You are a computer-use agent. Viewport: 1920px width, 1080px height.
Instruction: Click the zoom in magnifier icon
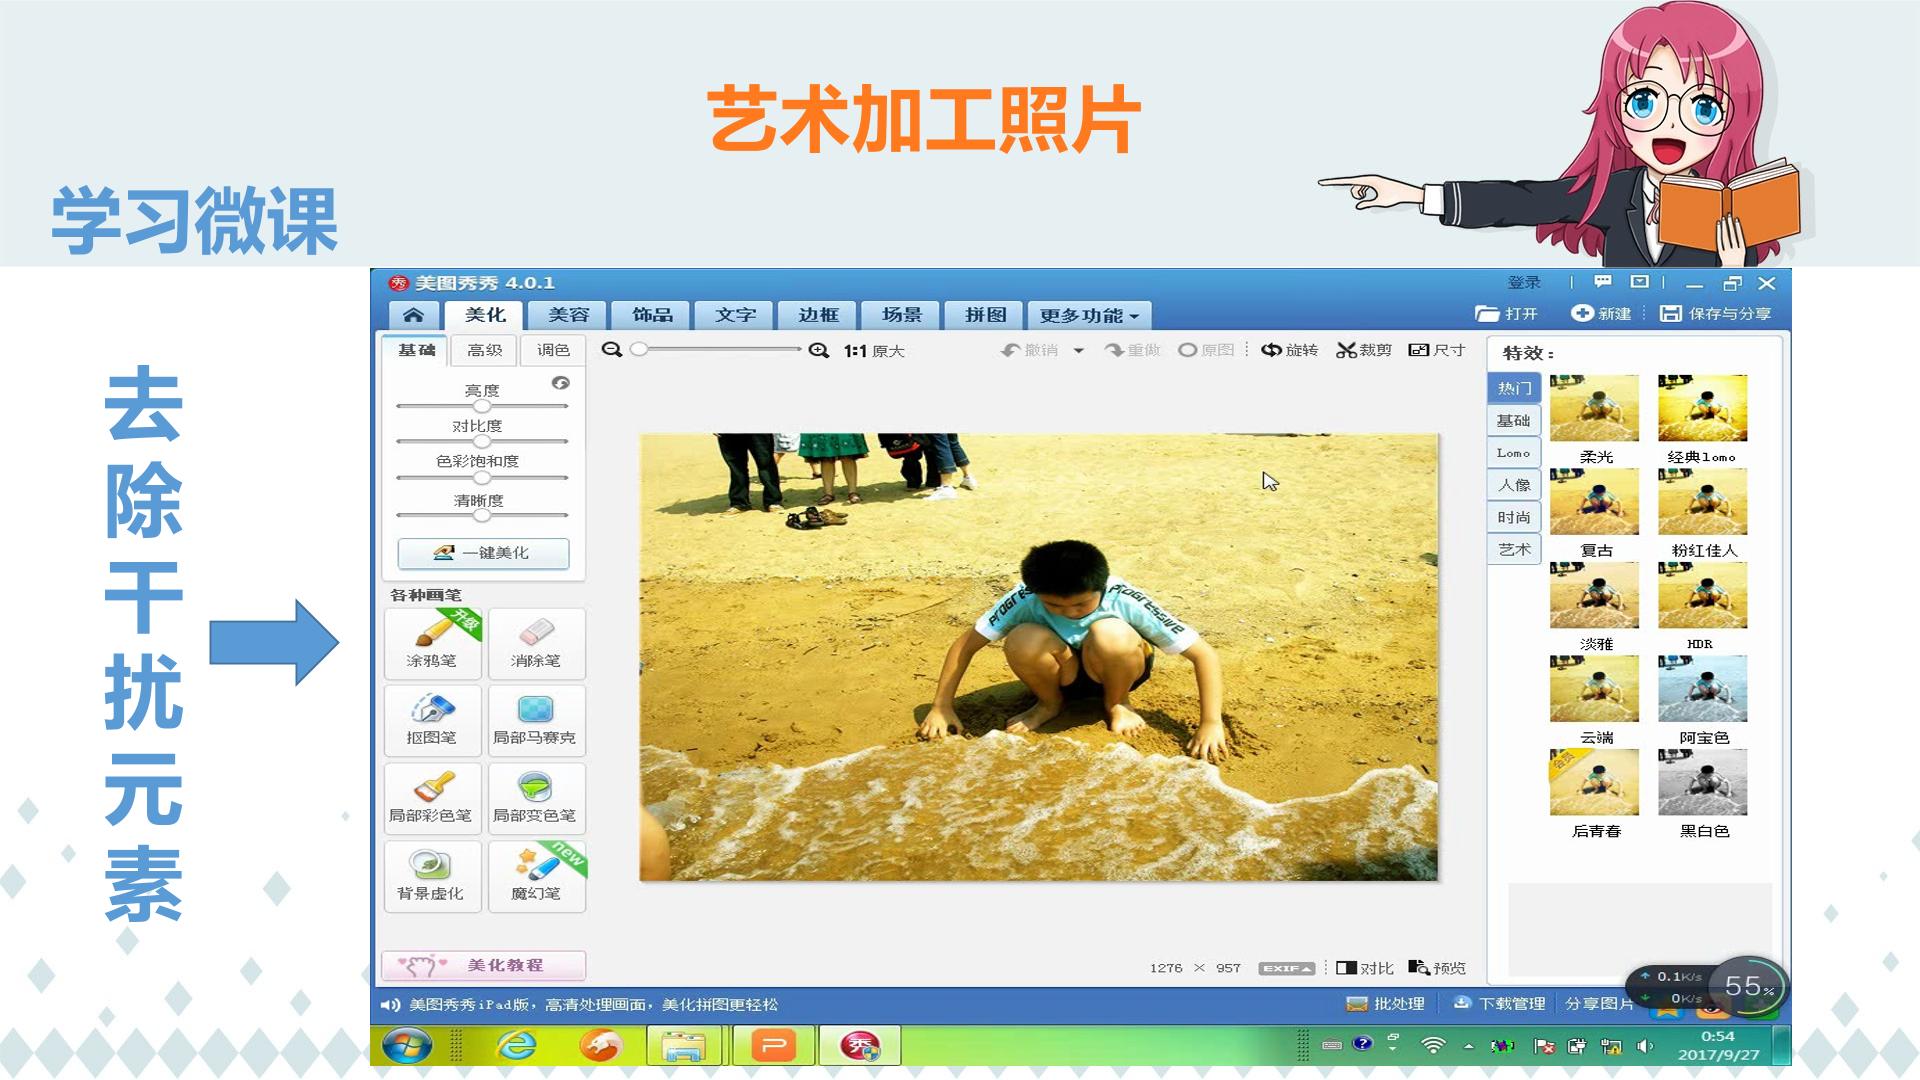819,350
